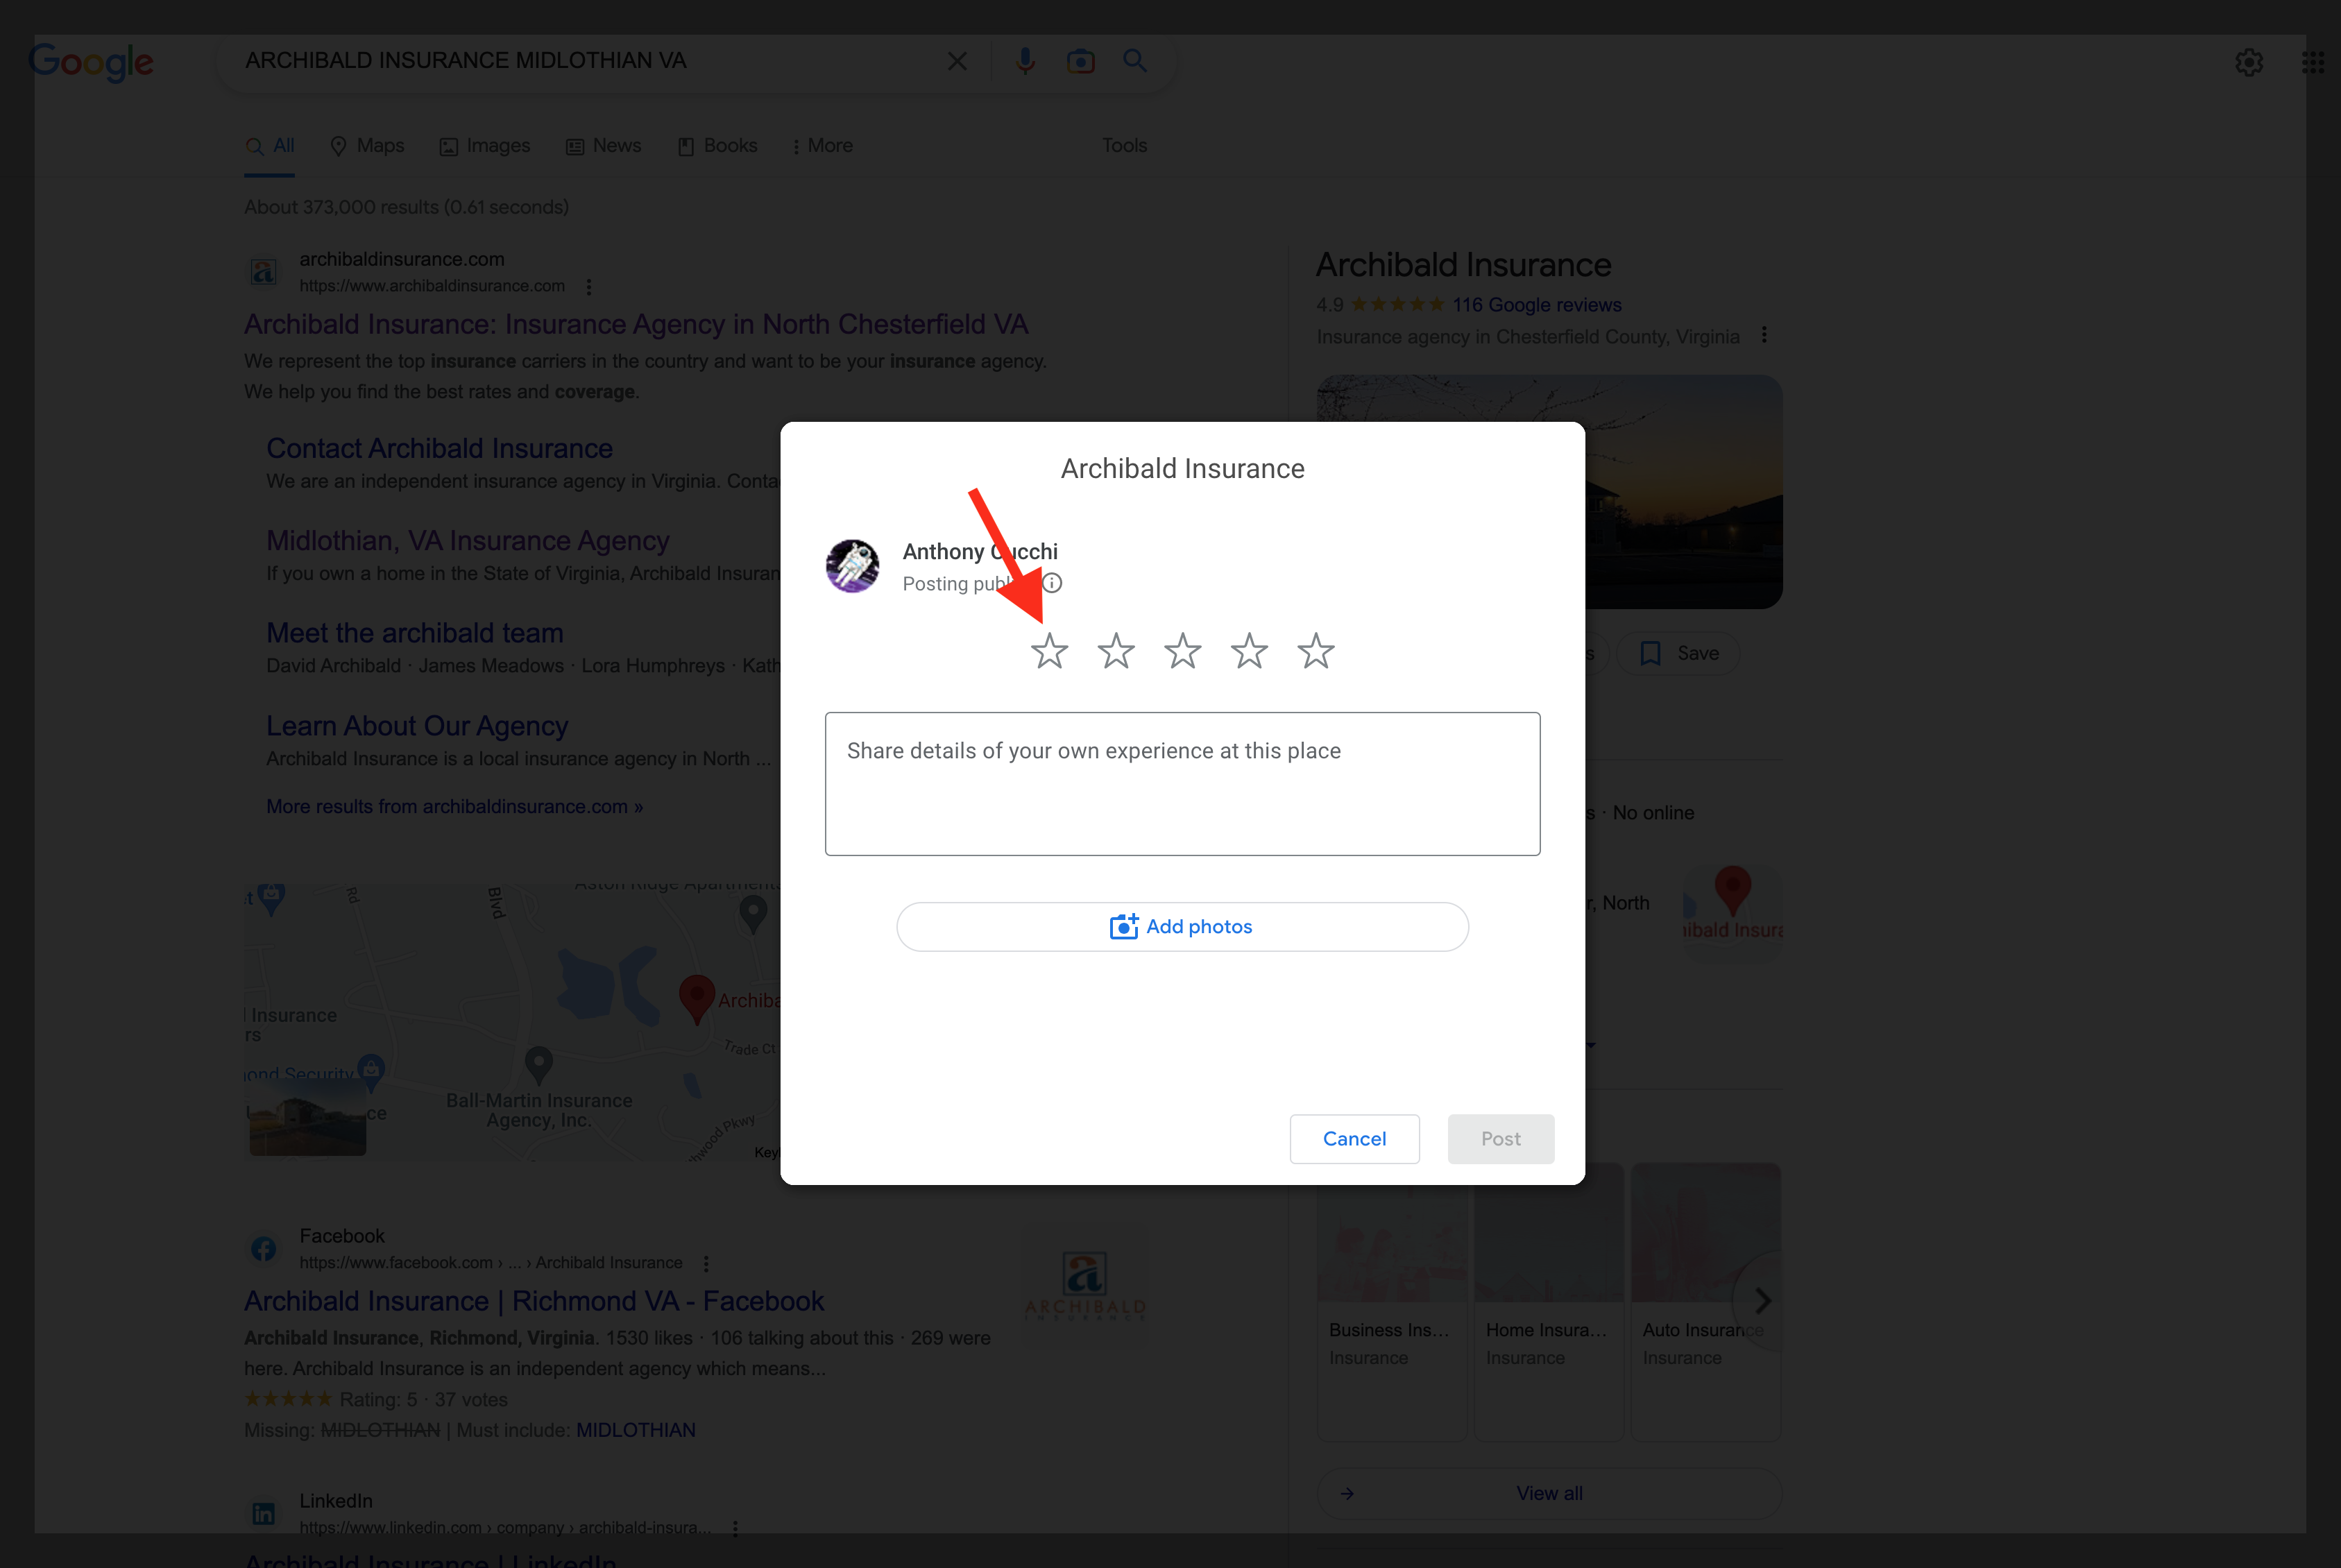Click the Archibald logo thumbnail beside Facebook
Screen dimensions: 2341x1568
(1085, 1285)
